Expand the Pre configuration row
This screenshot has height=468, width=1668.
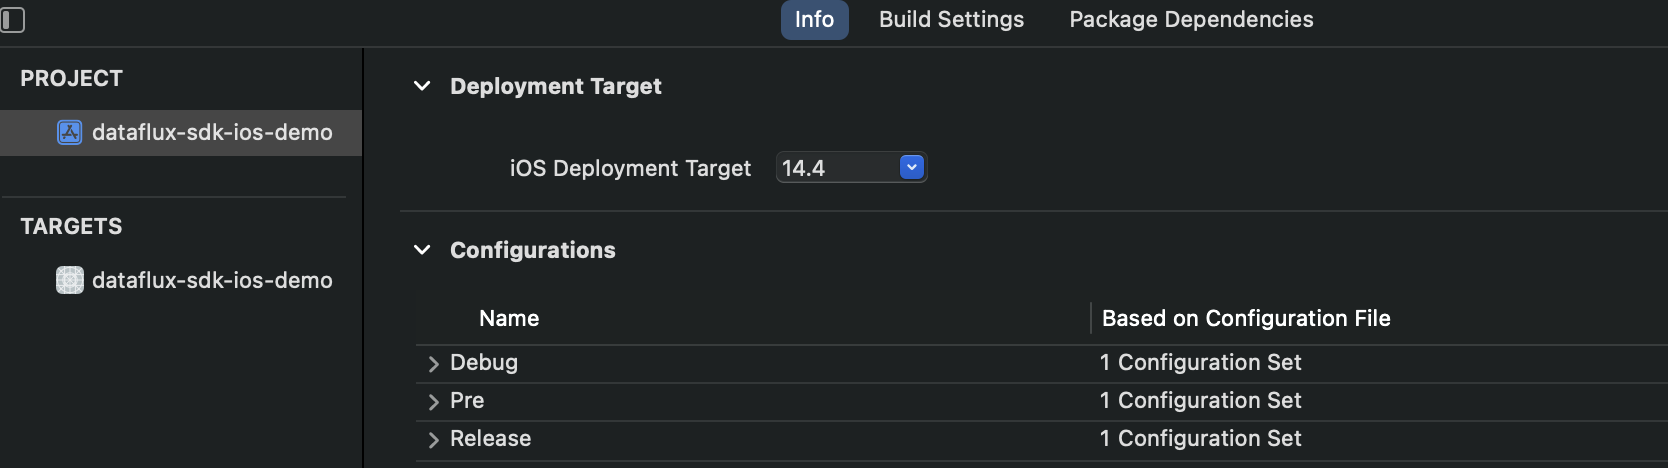pyautogui.click(x=433, y=401)
